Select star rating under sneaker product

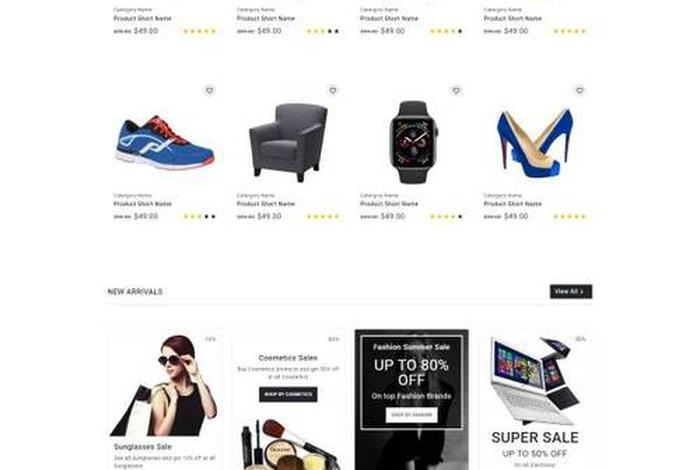(200, 216)
